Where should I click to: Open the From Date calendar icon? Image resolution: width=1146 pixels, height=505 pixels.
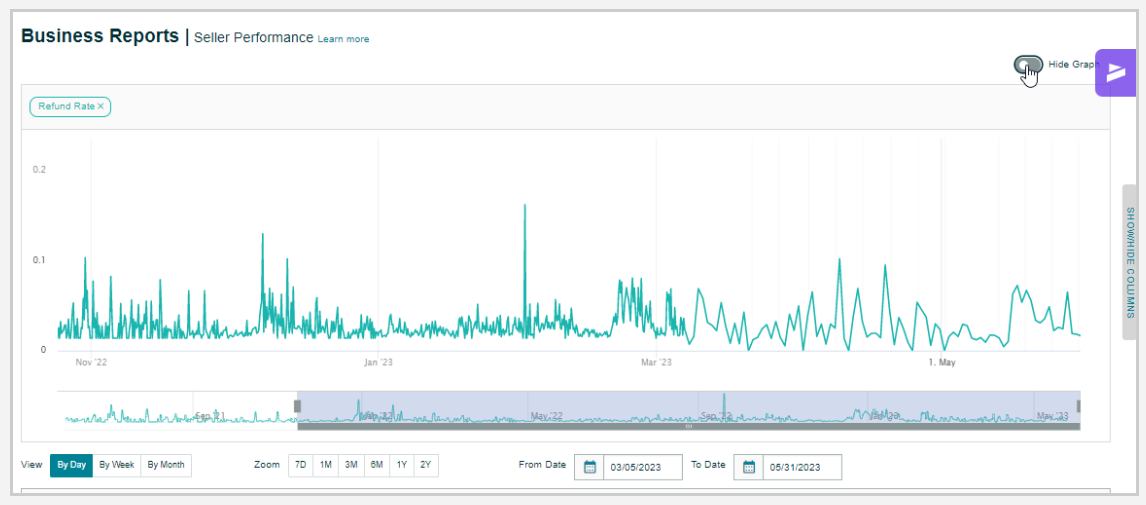pos(590,467)
